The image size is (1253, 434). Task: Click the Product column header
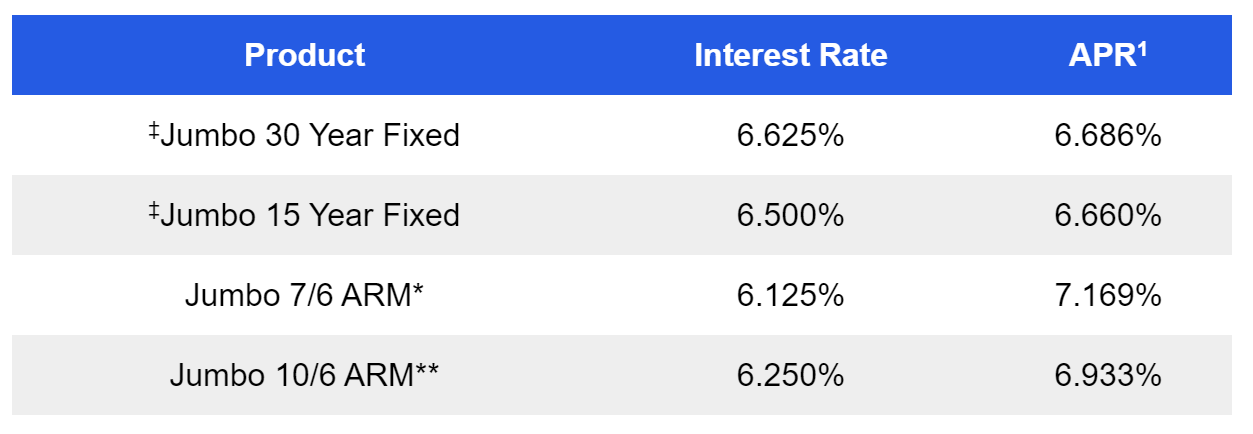tap(305, 55)
